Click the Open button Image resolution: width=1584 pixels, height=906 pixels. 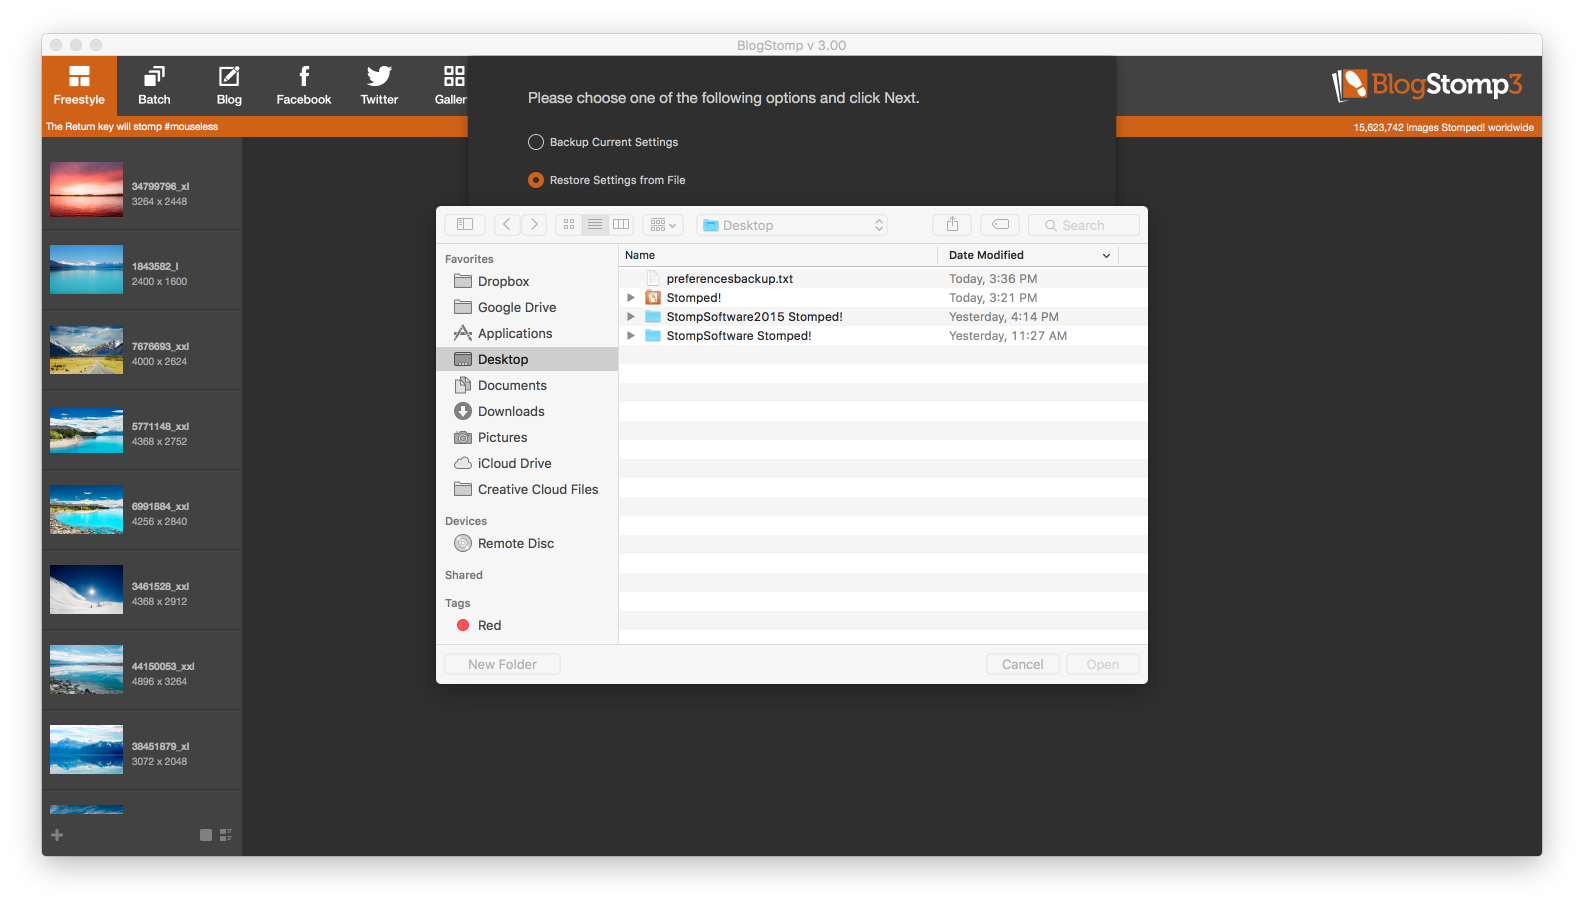(x=1103, y=664)
